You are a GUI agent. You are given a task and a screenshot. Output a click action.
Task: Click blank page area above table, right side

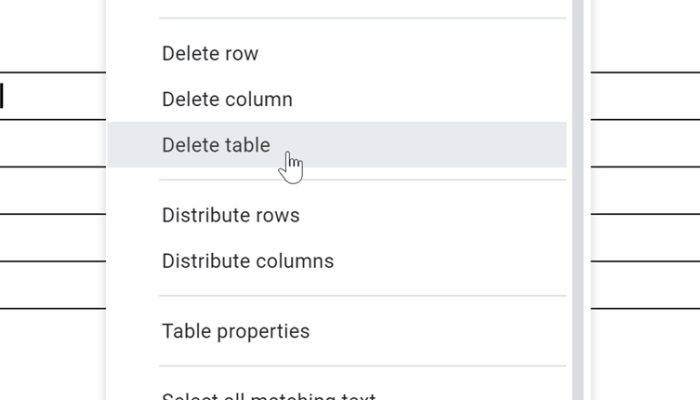645,35
